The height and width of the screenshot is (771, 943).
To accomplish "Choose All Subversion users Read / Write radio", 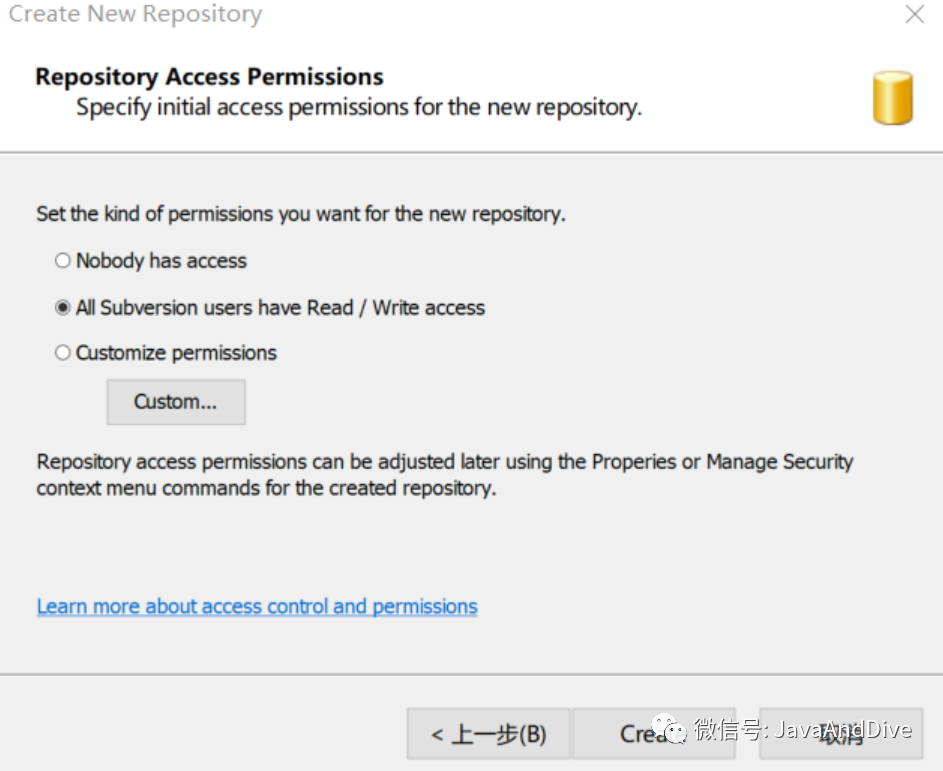I will pyautogui.click(x=63, y=308).
